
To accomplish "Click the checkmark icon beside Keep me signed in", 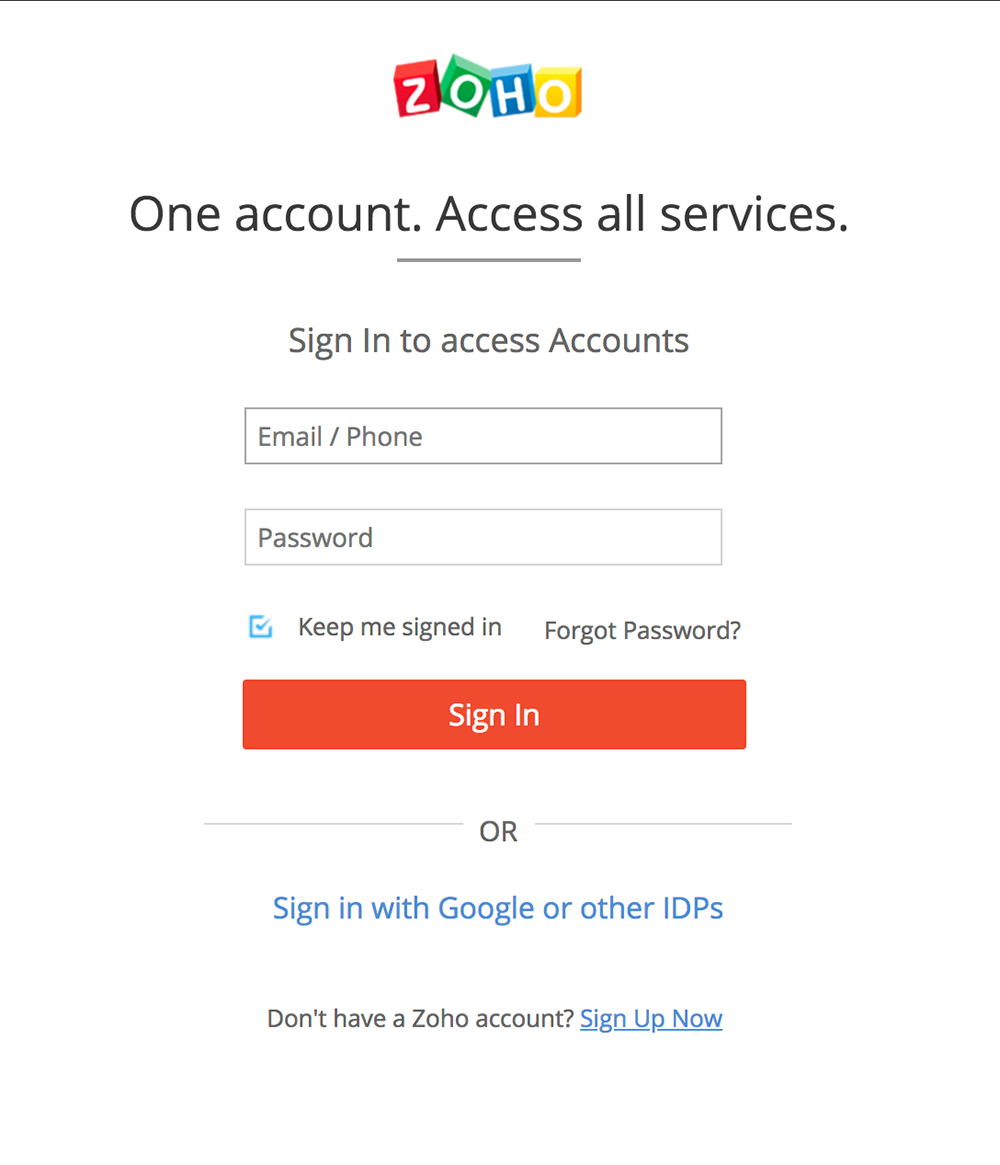I will [260, 627].
